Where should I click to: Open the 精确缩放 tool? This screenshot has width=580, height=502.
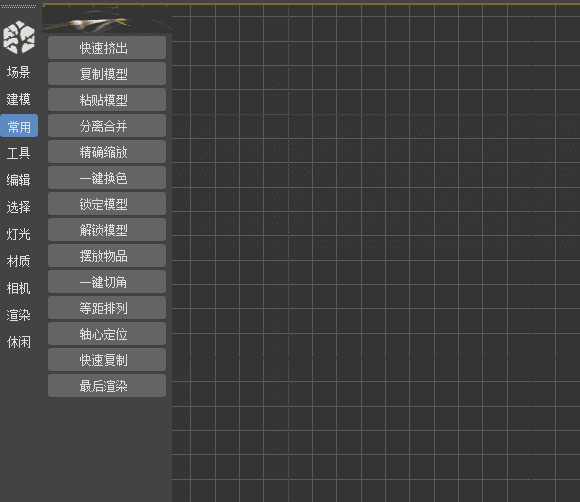click(107, 152)
